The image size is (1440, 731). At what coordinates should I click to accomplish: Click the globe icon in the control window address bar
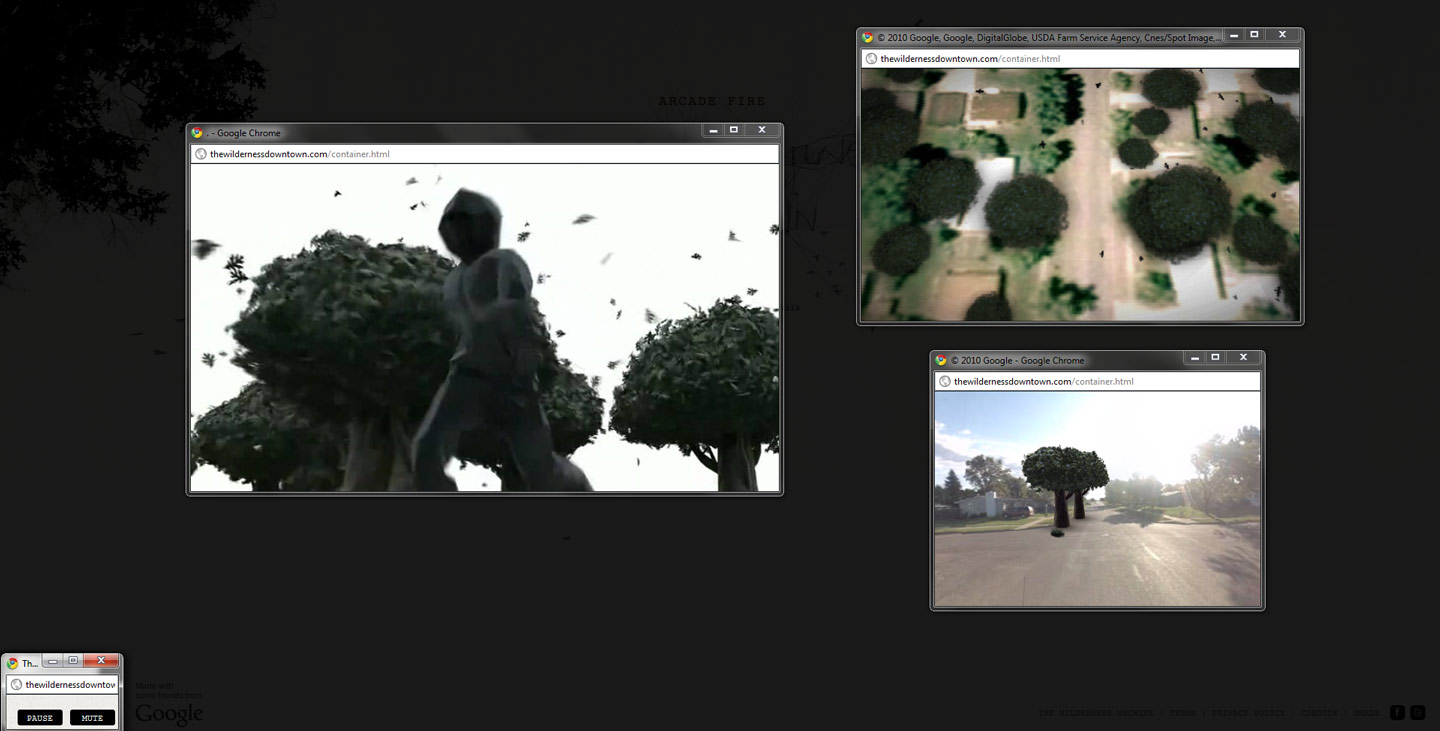coord(17,685)
